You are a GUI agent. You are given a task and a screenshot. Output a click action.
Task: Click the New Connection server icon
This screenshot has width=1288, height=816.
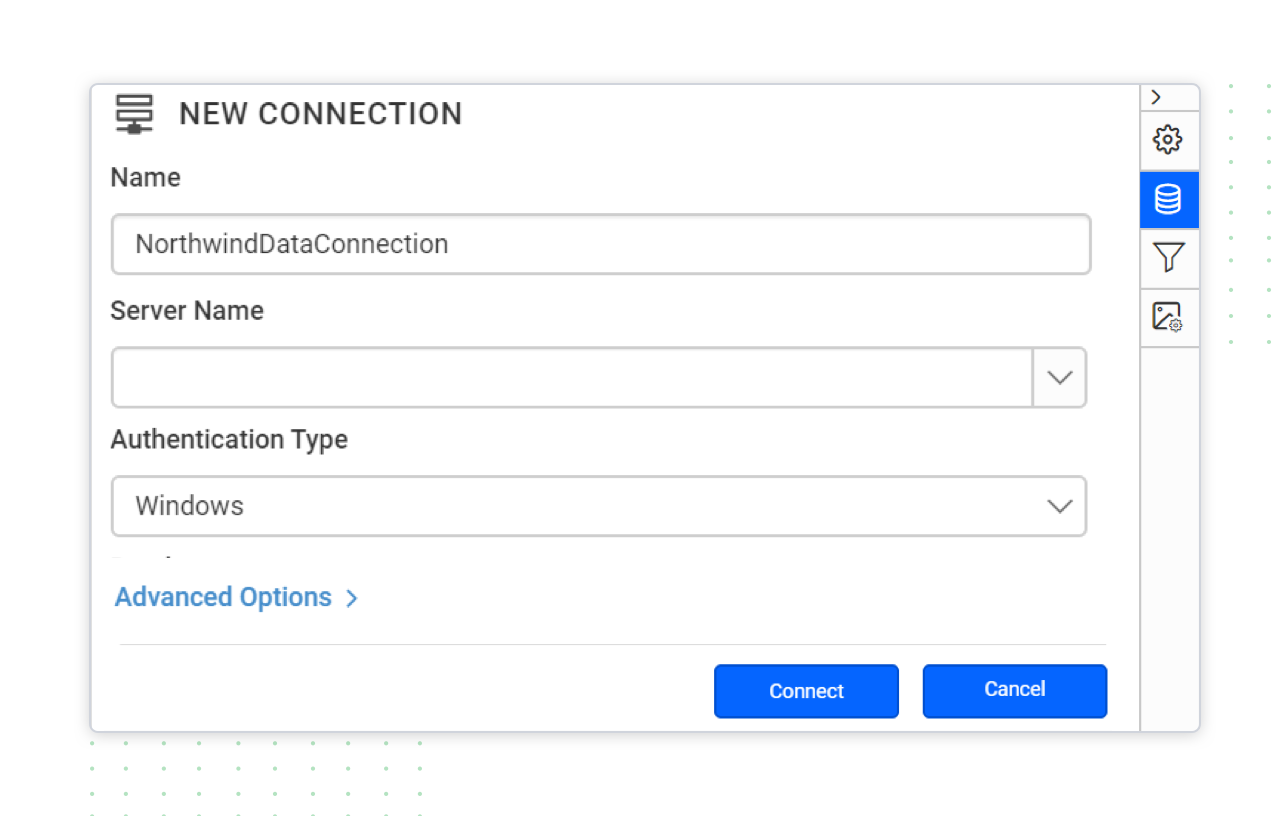click(x=134, y=114)
